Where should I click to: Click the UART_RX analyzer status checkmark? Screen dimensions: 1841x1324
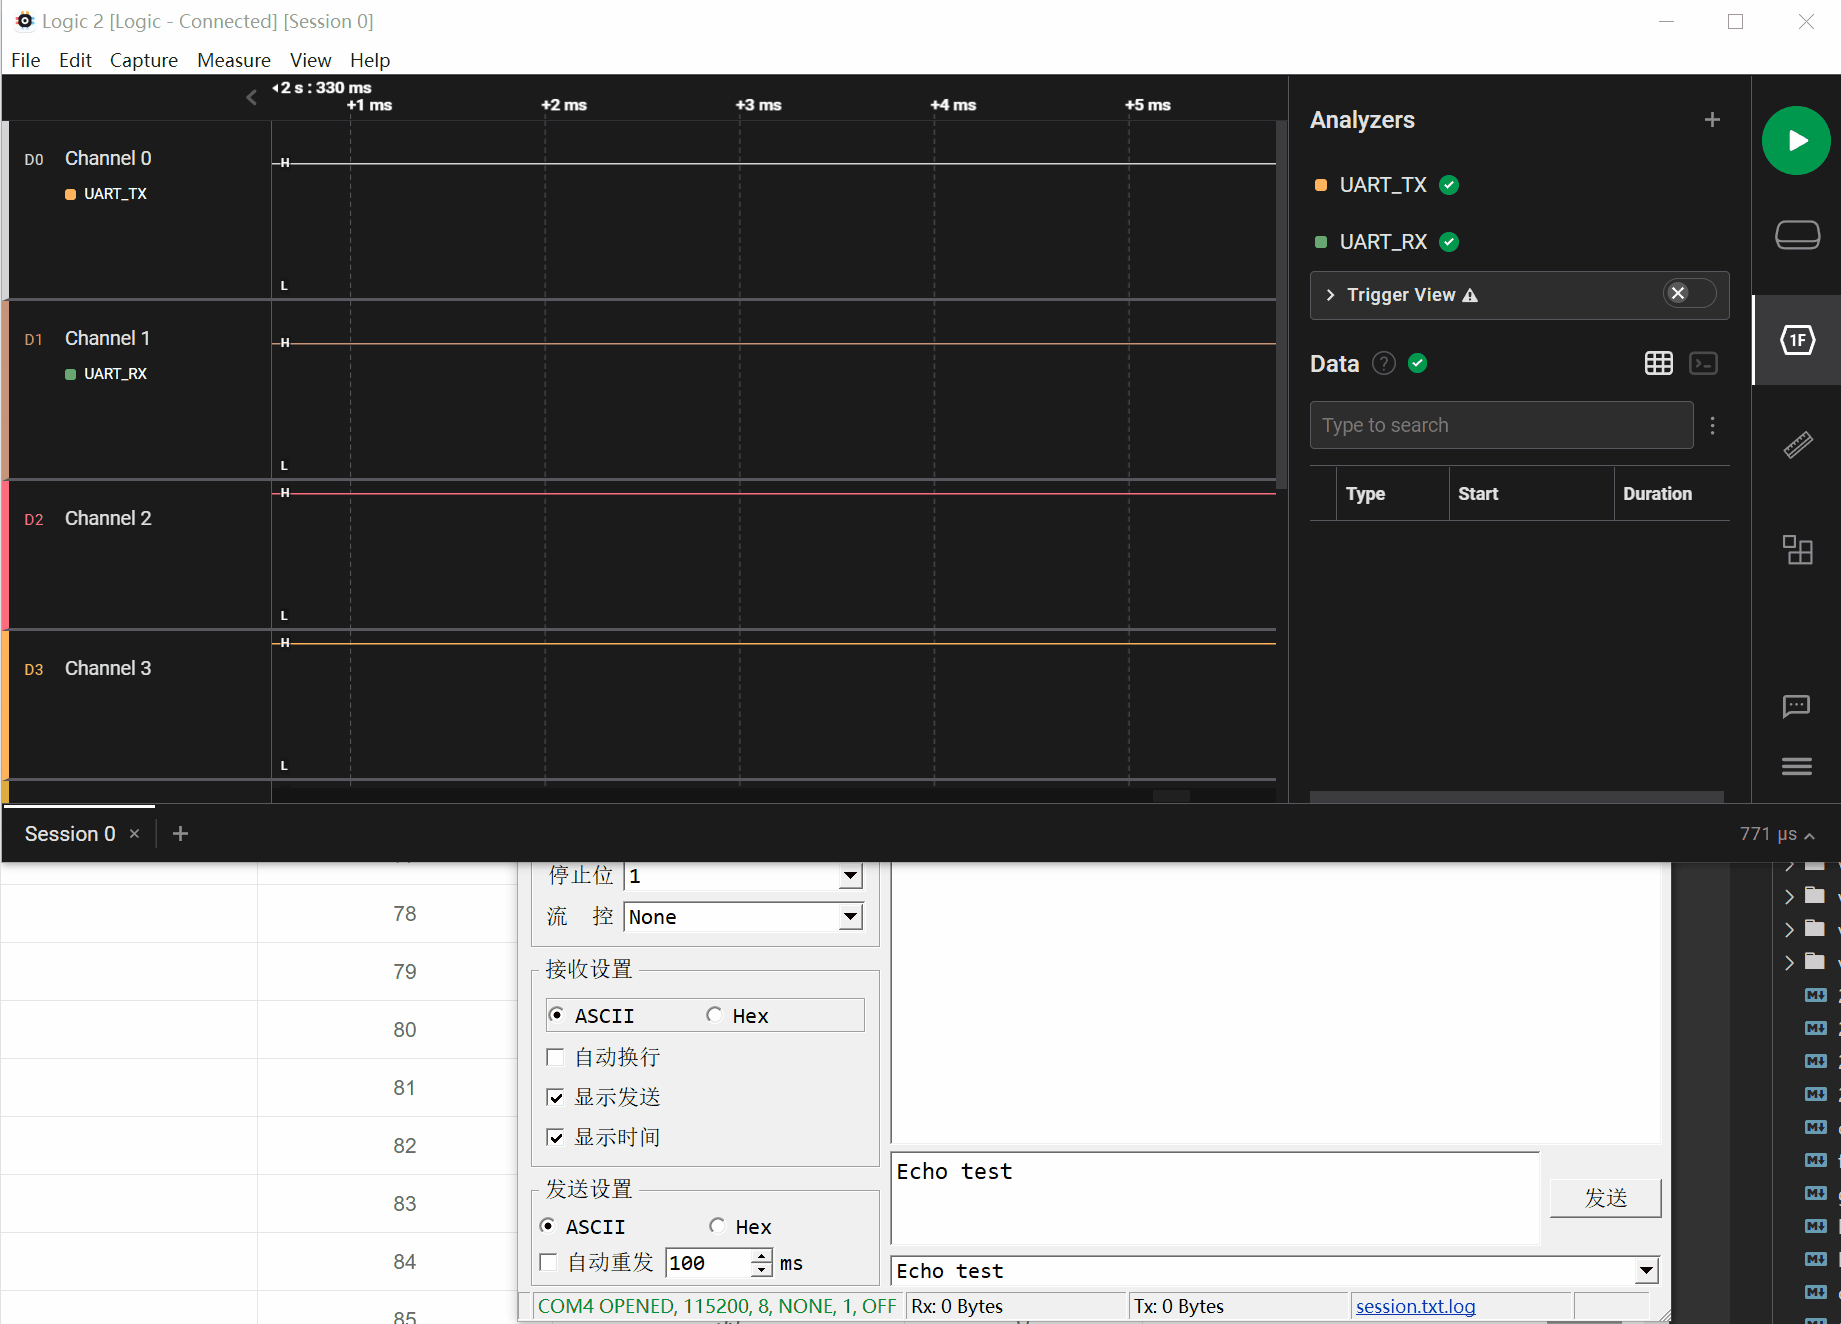[x=1449, y=242]
